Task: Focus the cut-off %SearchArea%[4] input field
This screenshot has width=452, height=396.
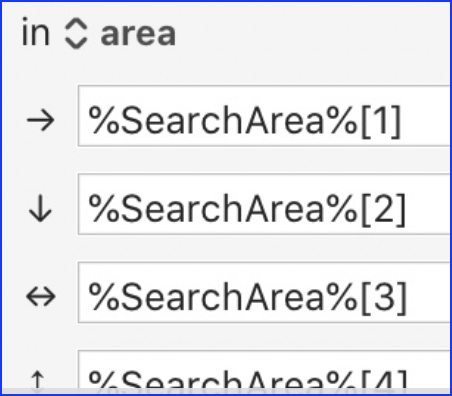Action: point(264,369)
